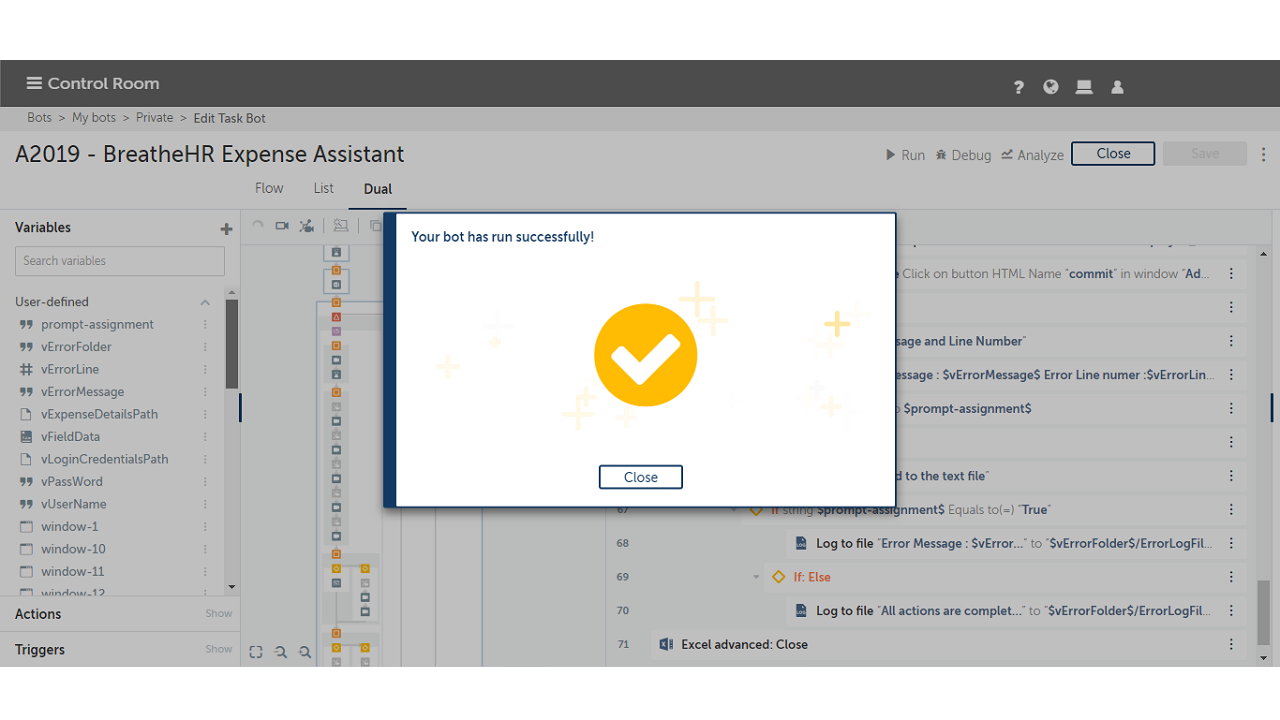Open options menu for vErrorLine variable
The image size is (1280, 720).
(206, 369)
